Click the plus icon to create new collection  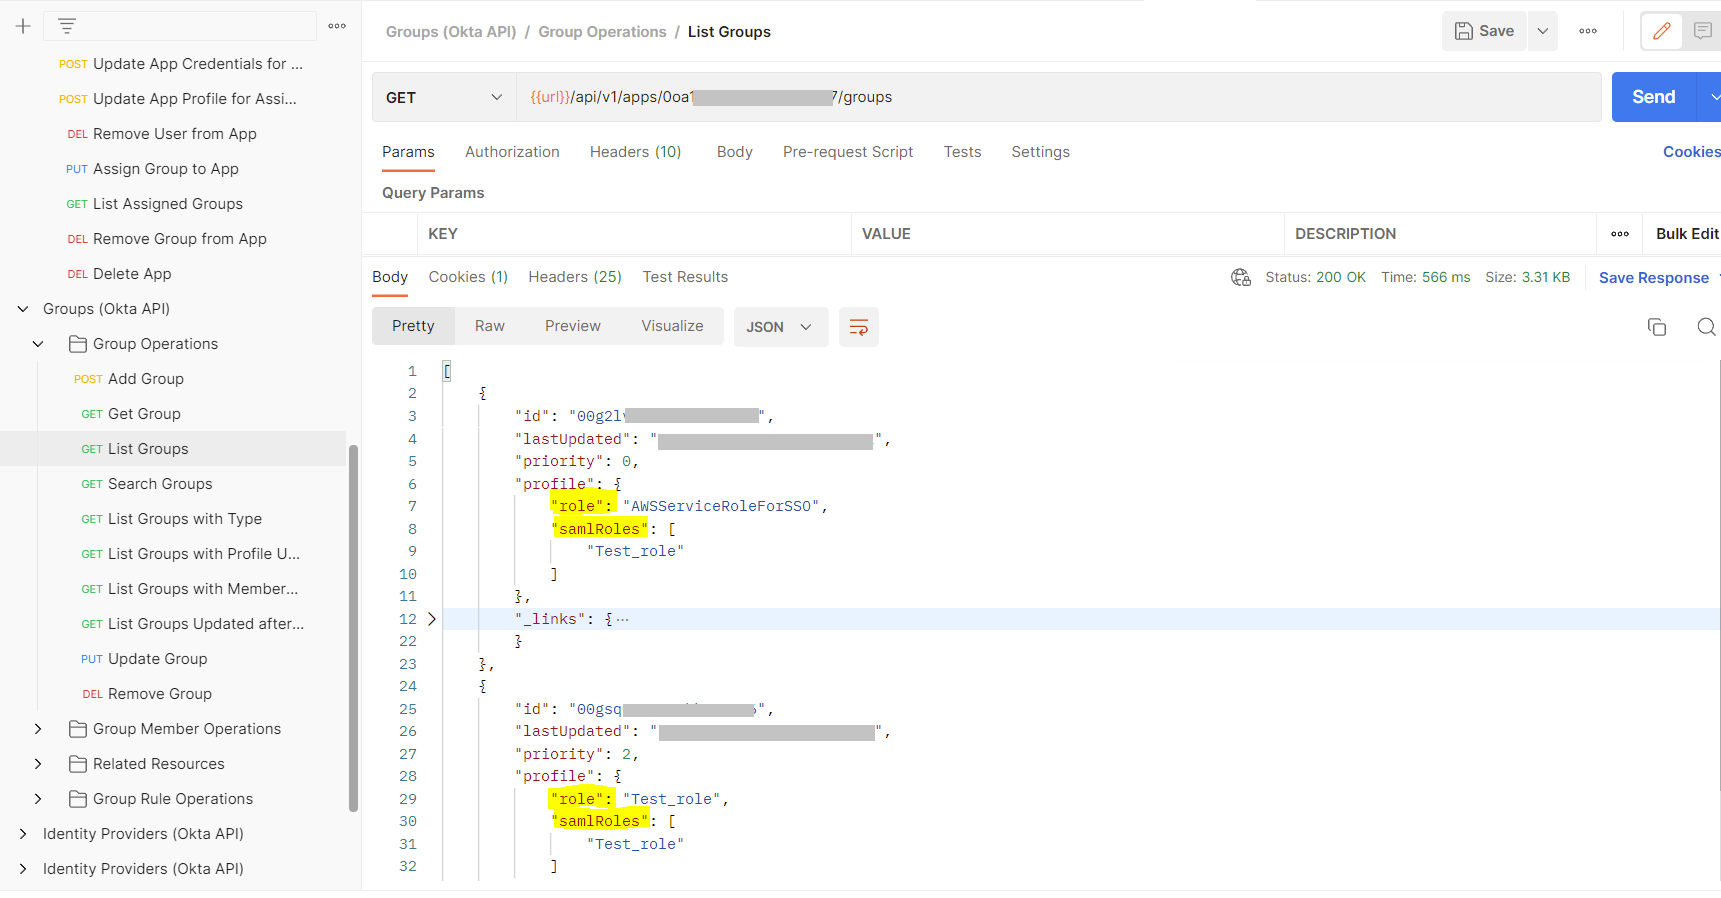23,26
